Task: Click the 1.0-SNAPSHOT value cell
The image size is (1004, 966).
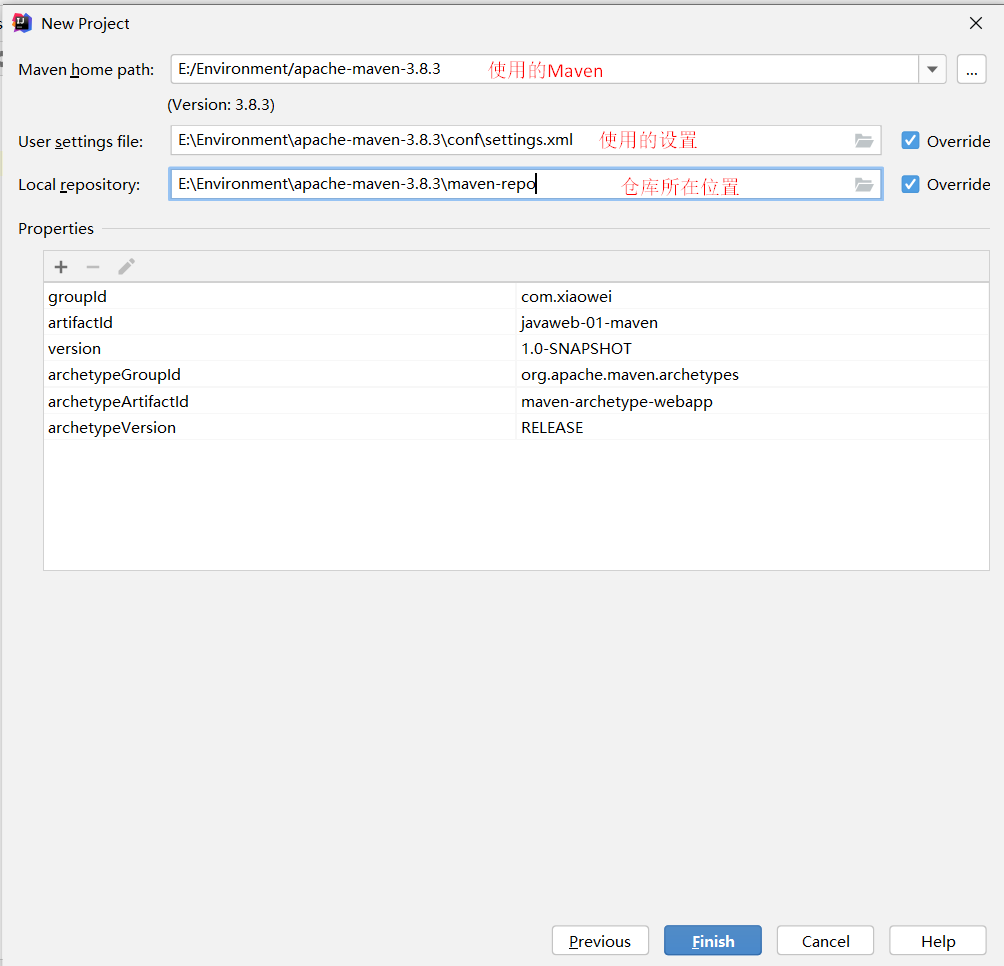Action: click(x=752, y=349)
